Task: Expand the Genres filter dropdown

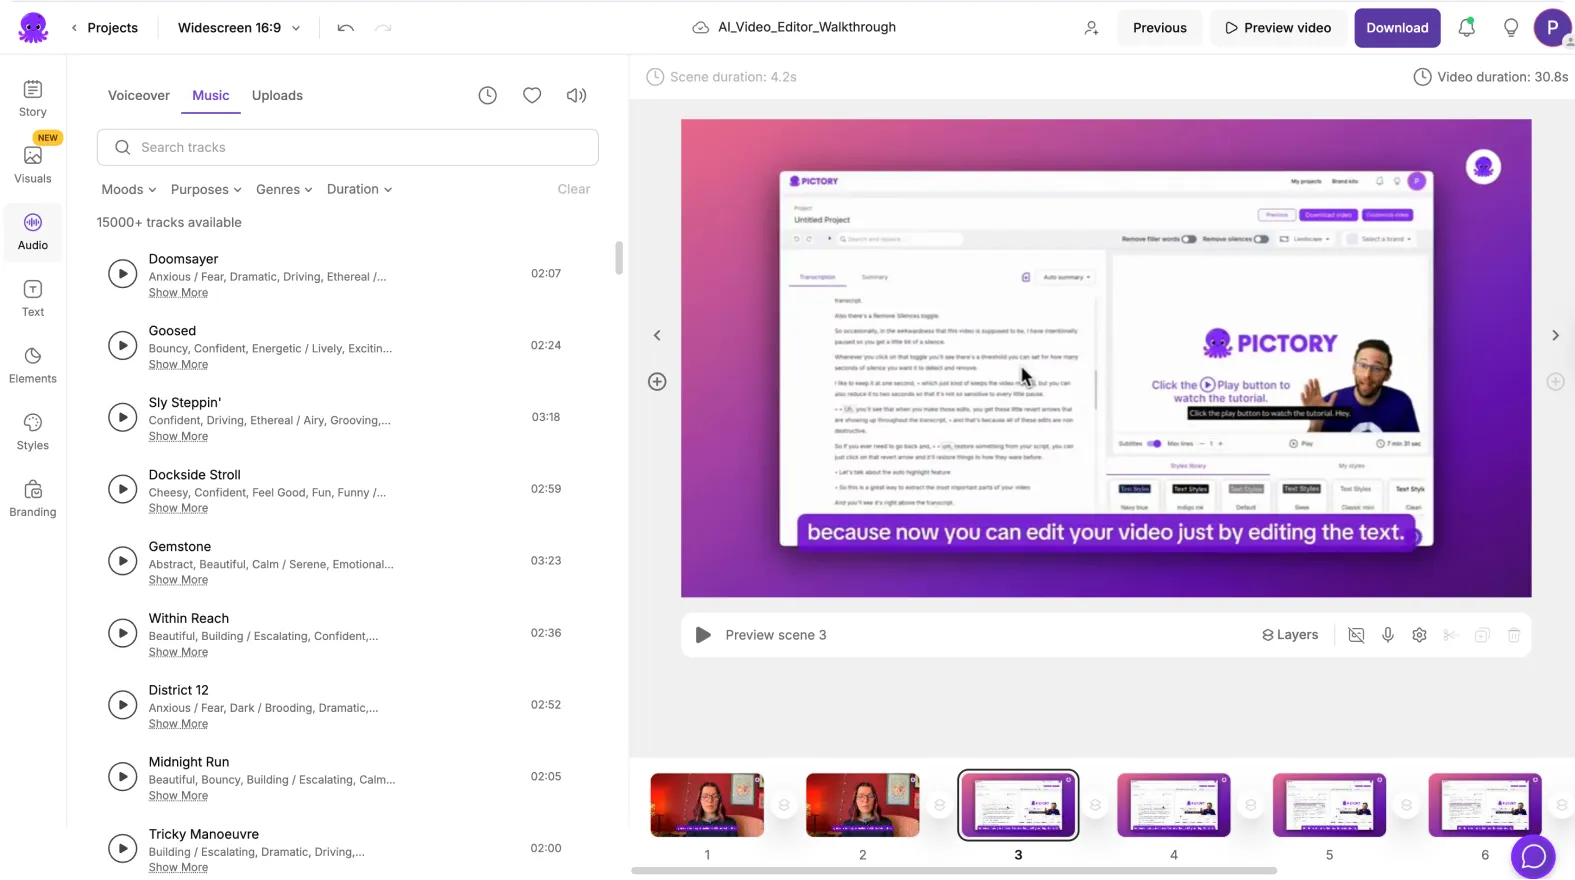Action: click(284, 189)
